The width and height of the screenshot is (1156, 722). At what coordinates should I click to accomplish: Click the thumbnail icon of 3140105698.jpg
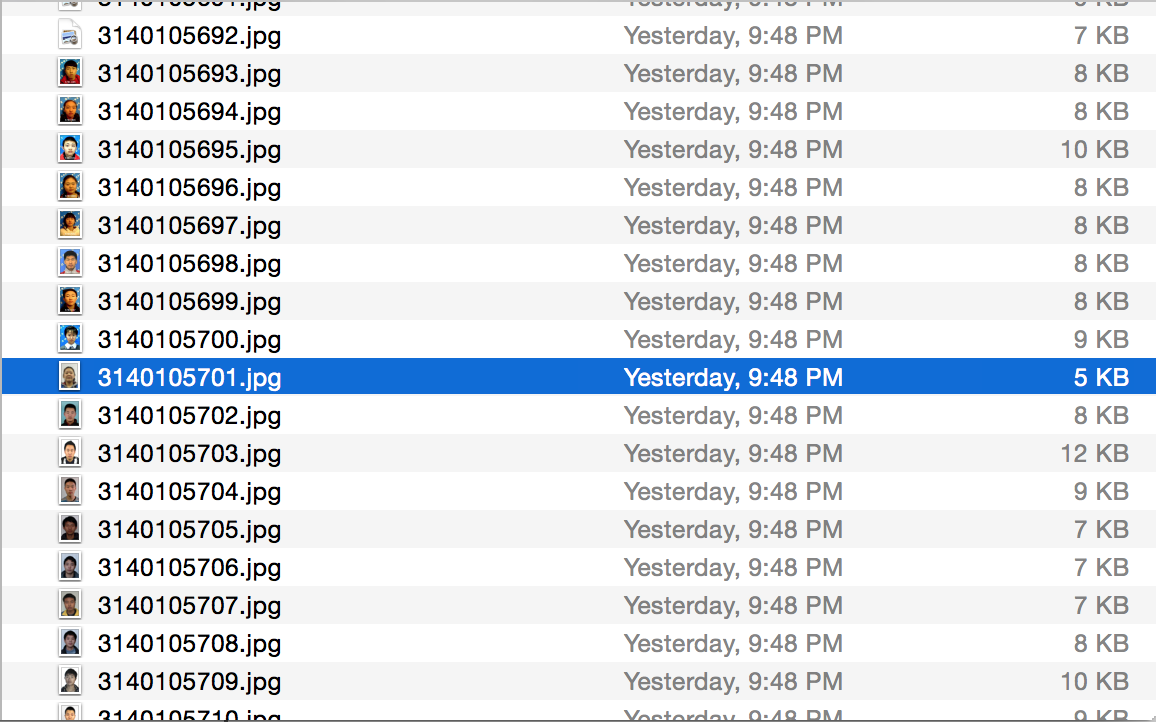click(x=70, y=263)
